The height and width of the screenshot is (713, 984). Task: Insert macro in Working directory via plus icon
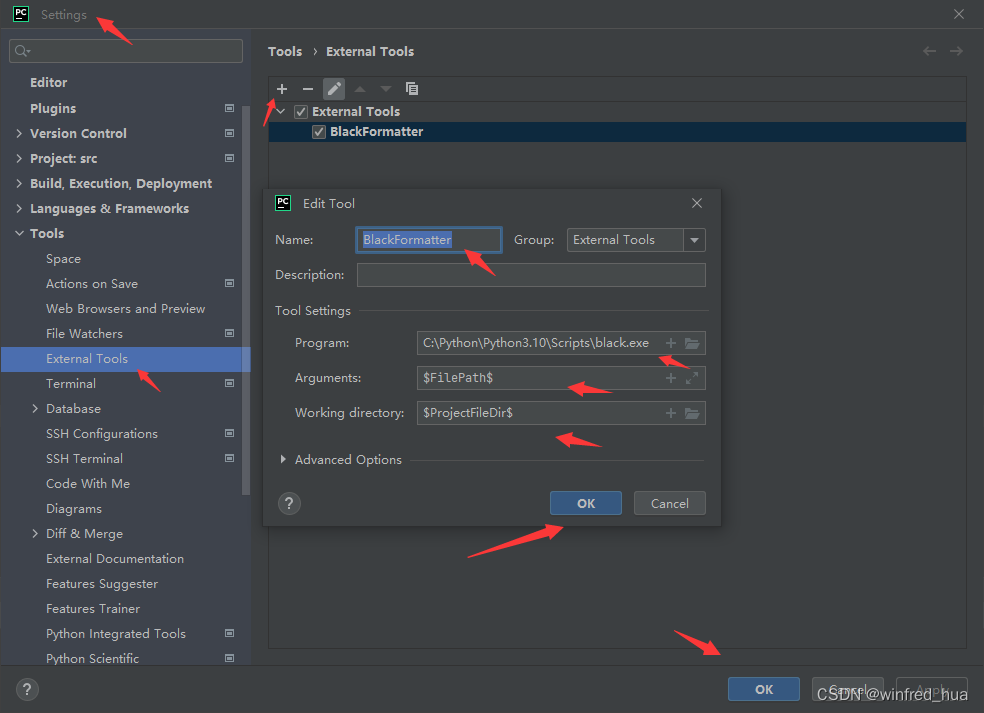pos(671,413)
